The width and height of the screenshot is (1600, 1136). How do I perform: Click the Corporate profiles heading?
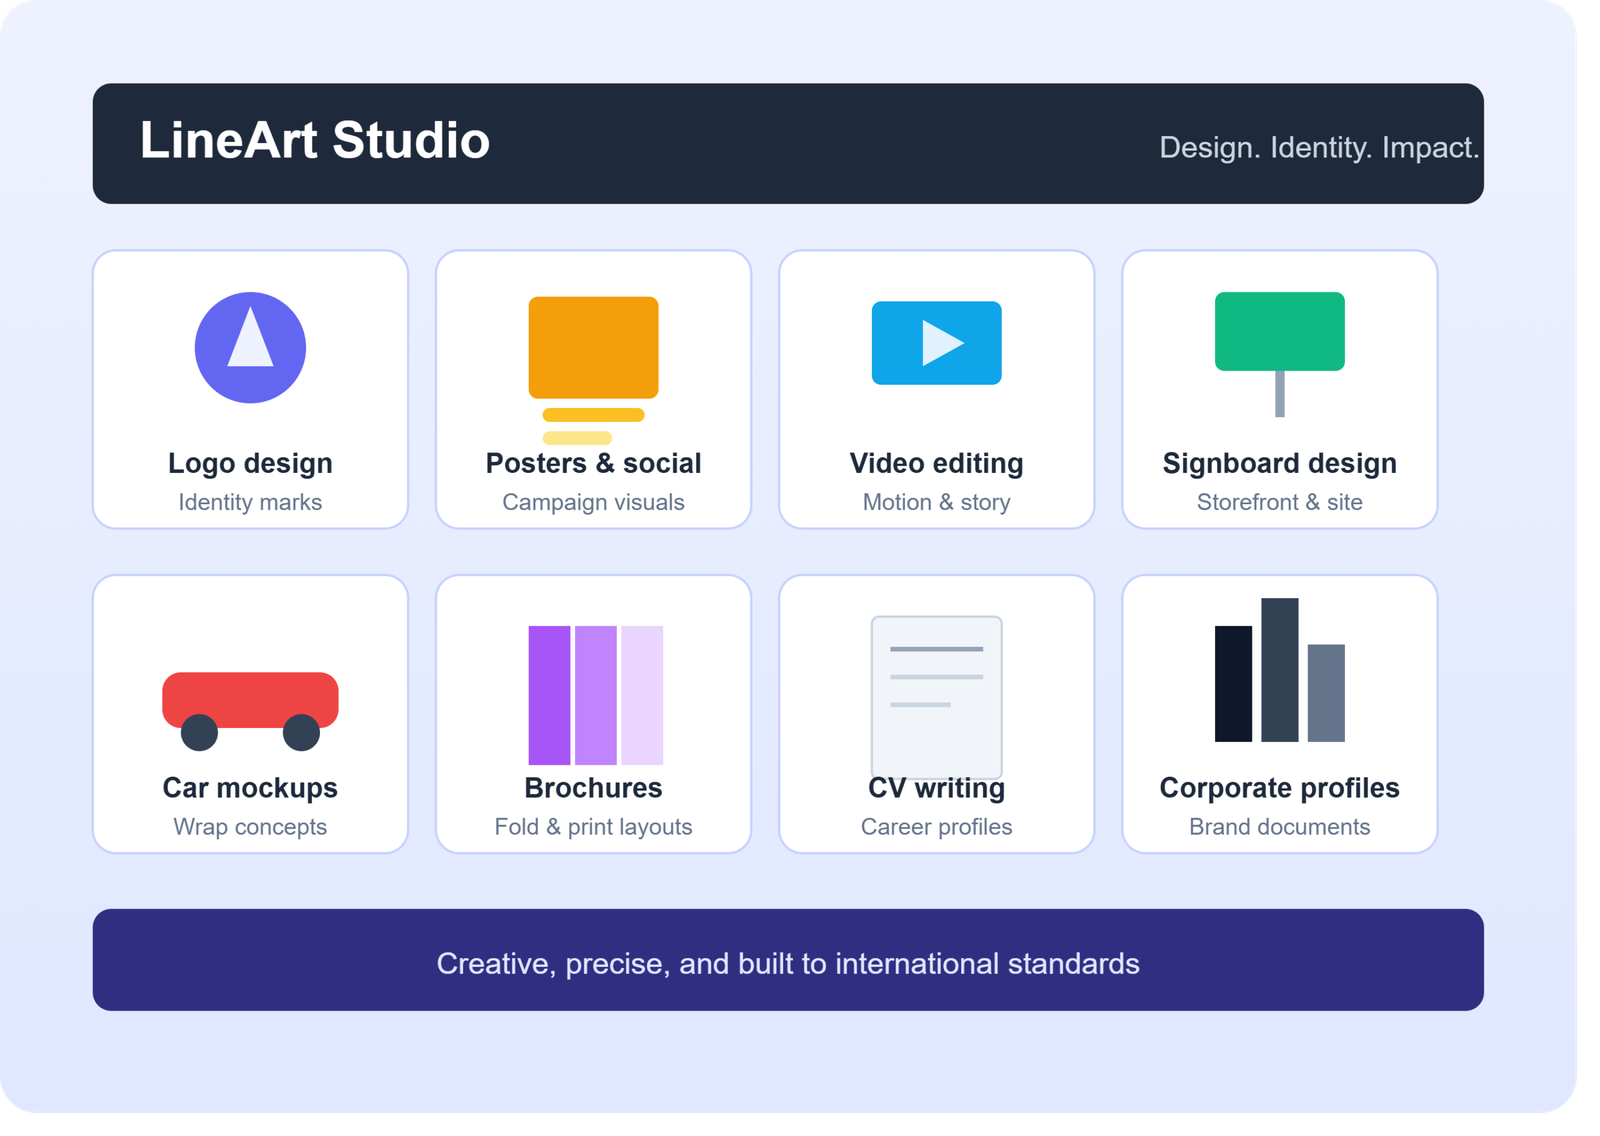pos(1279,788)
